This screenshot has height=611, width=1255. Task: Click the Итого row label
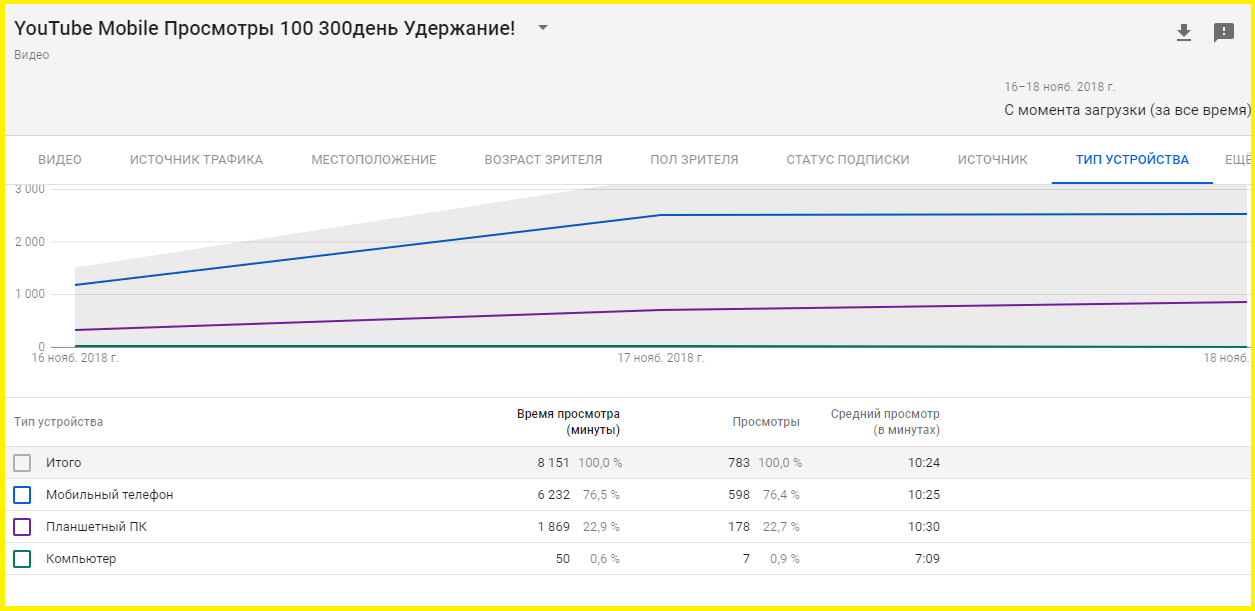[x=64, y=463]
